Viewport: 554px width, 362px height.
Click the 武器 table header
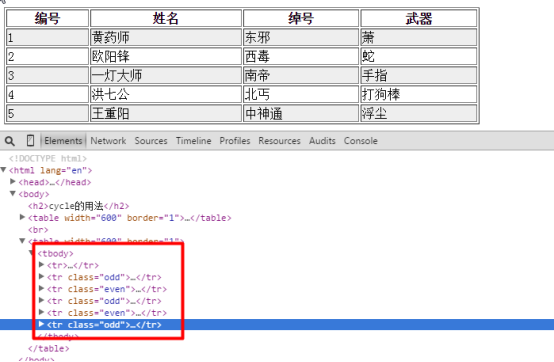(x=419, y=18)
